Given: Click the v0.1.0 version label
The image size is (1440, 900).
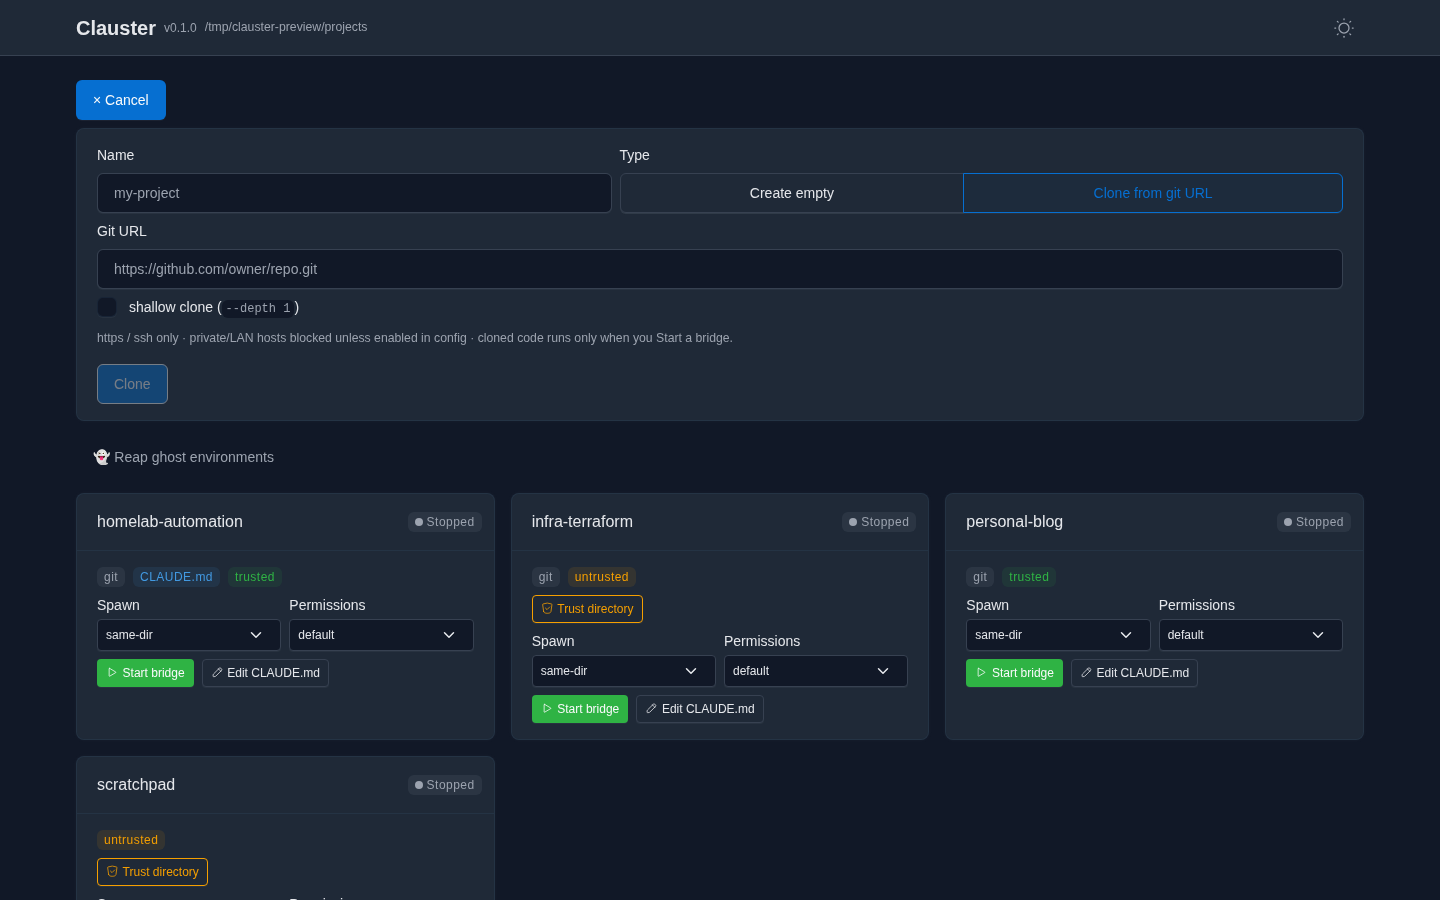Looking at the screenshot, I should pos(180,28).
